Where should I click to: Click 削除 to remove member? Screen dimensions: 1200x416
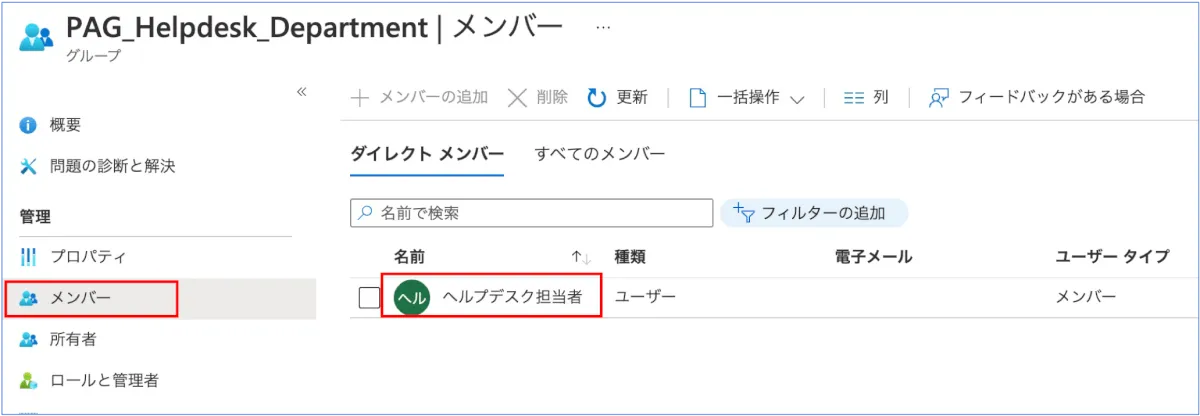538,97
